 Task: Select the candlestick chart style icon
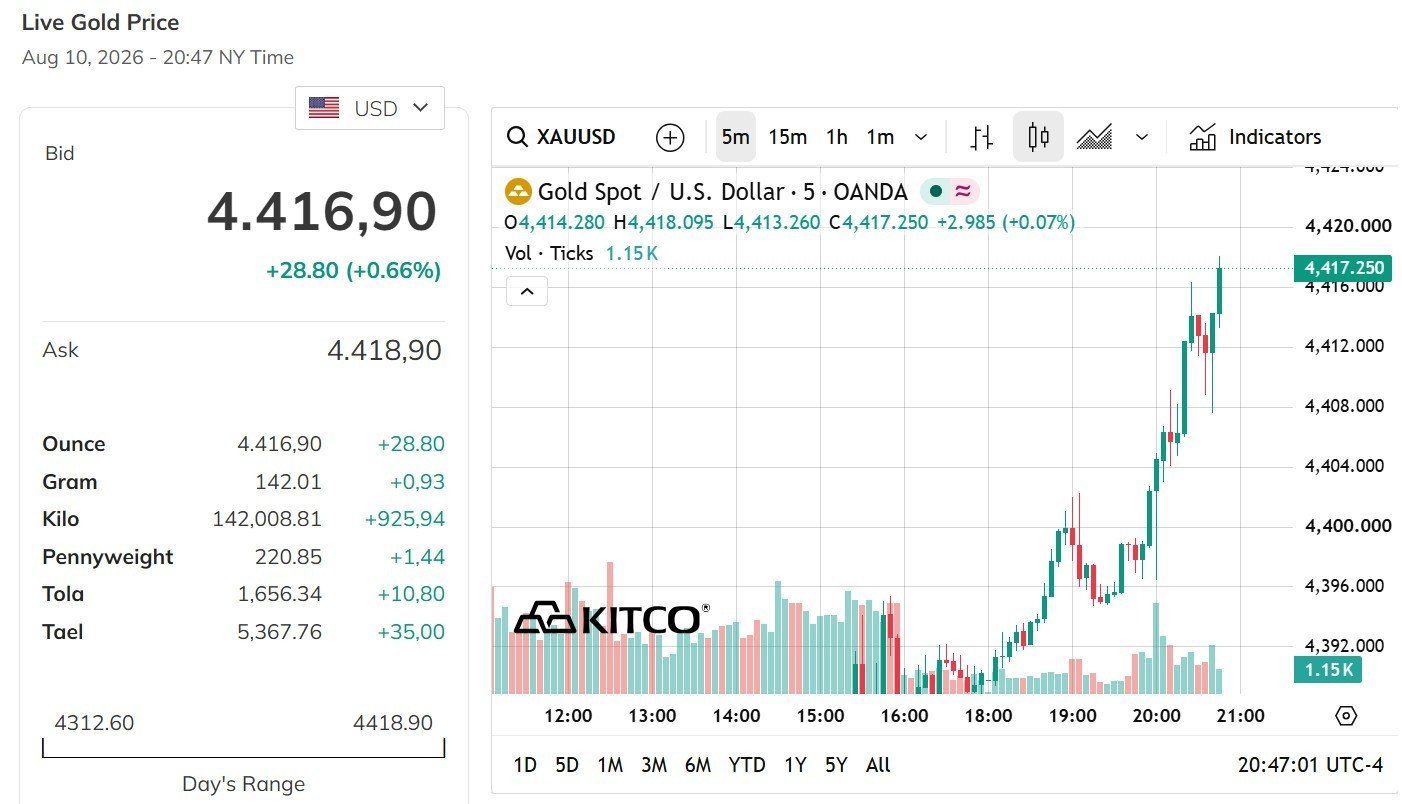click(1038, 137)
